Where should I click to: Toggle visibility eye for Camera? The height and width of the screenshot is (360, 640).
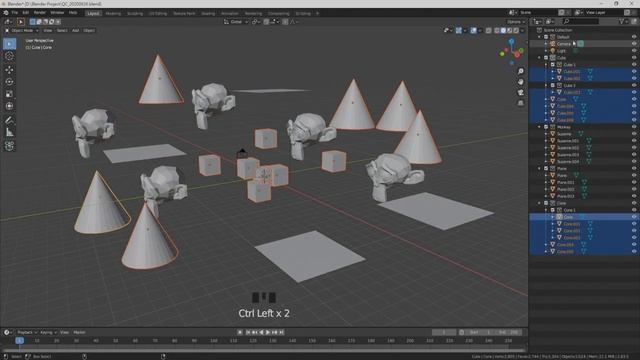[634, 44]
